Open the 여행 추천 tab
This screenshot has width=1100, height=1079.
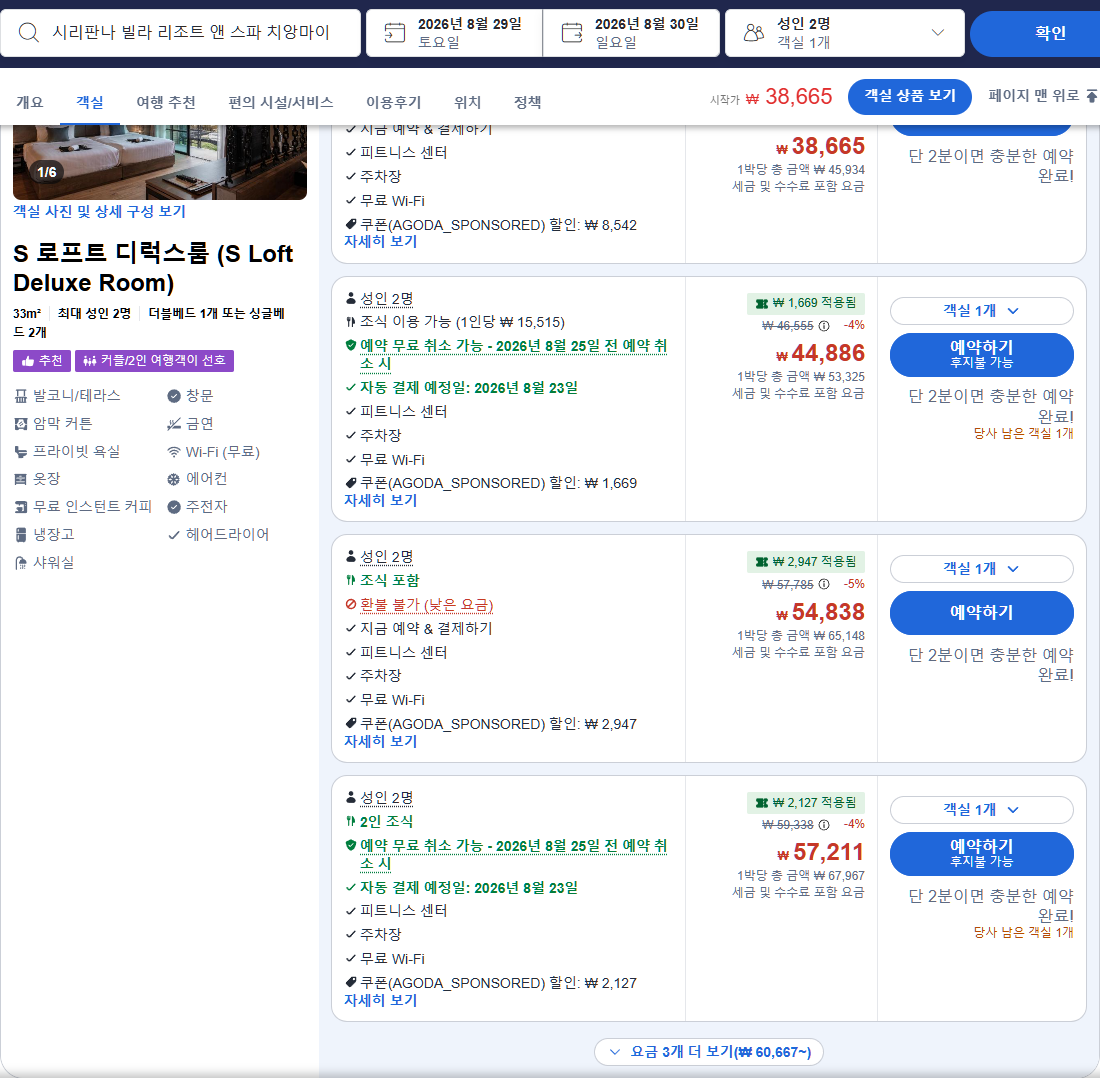pyautogui.click(x=166, y=102)
